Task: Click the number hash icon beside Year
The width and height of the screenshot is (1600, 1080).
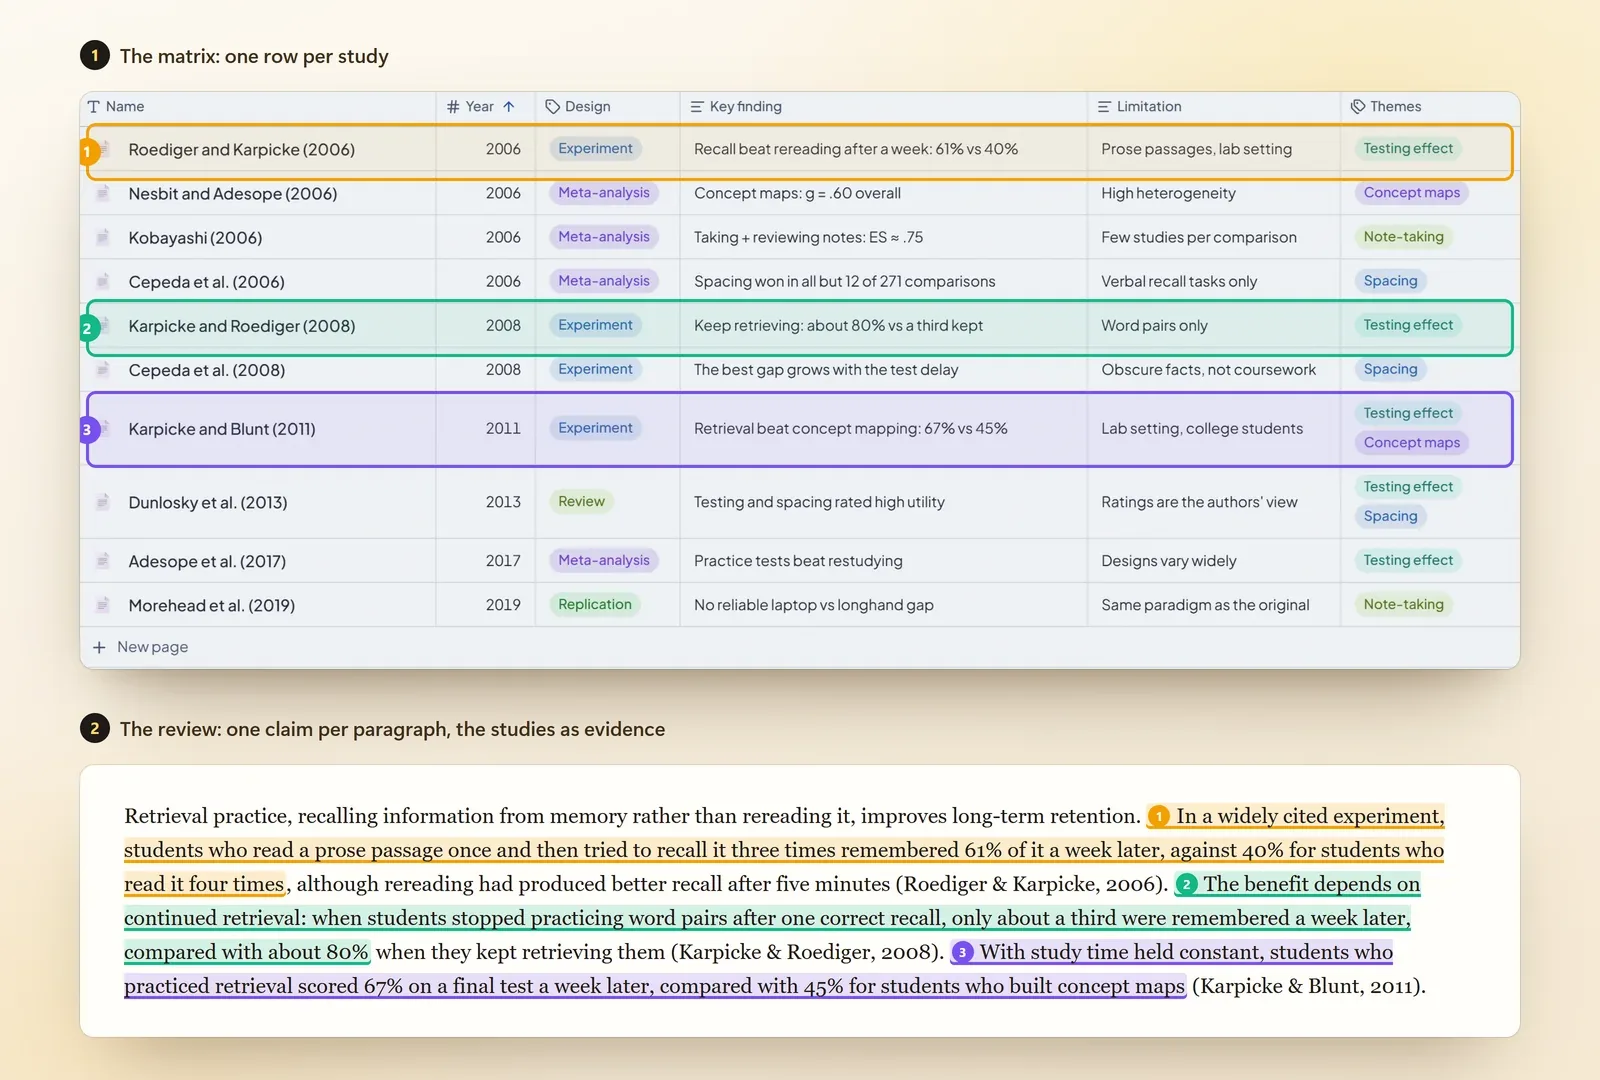Action: tap(453, 107)
